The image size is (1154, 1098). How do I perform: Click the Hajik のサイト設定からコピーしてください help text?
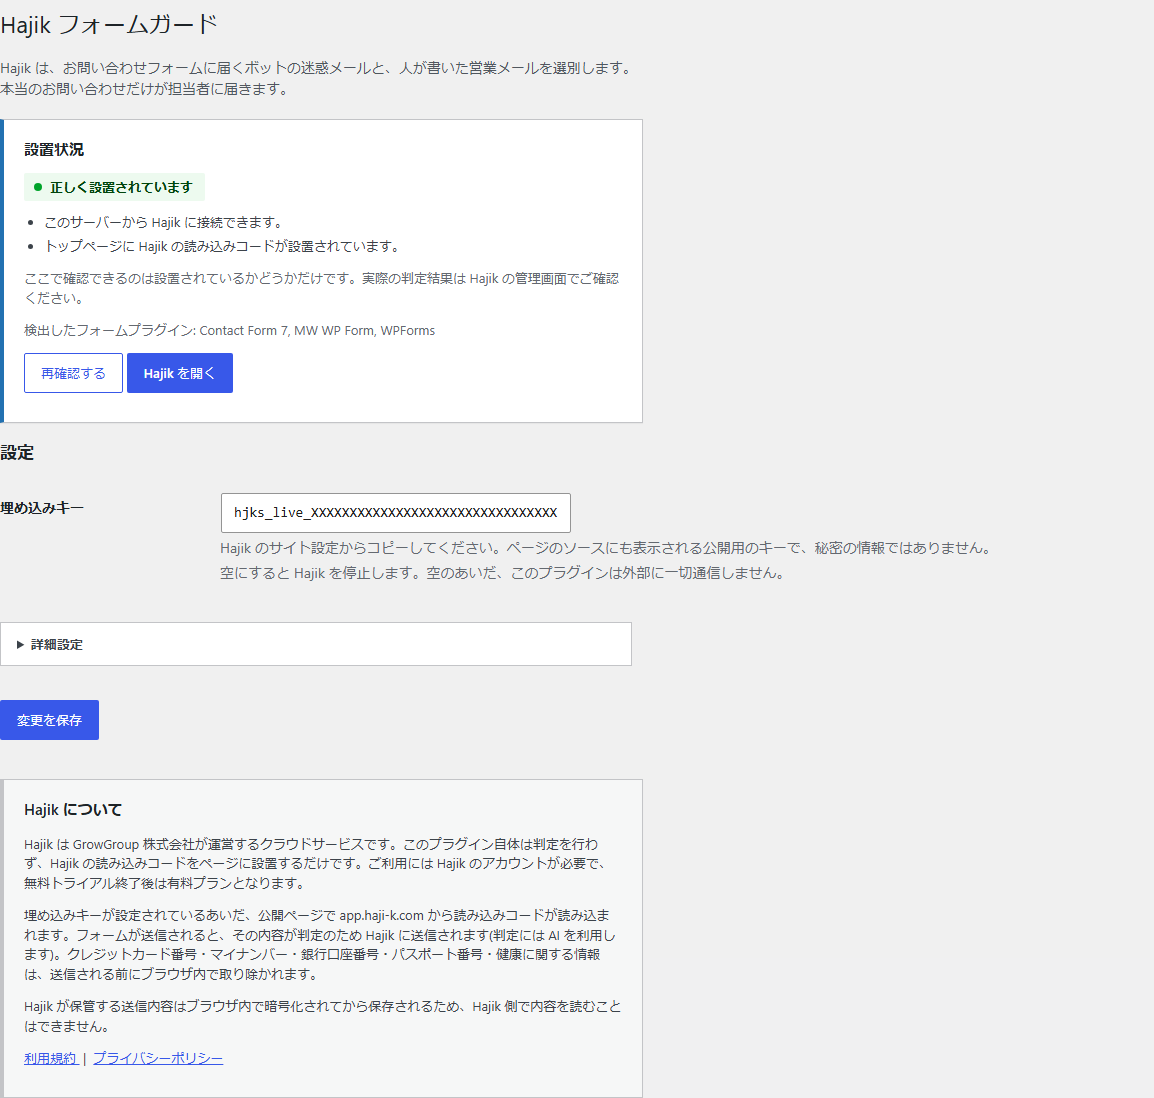click(x=608, y=548)
